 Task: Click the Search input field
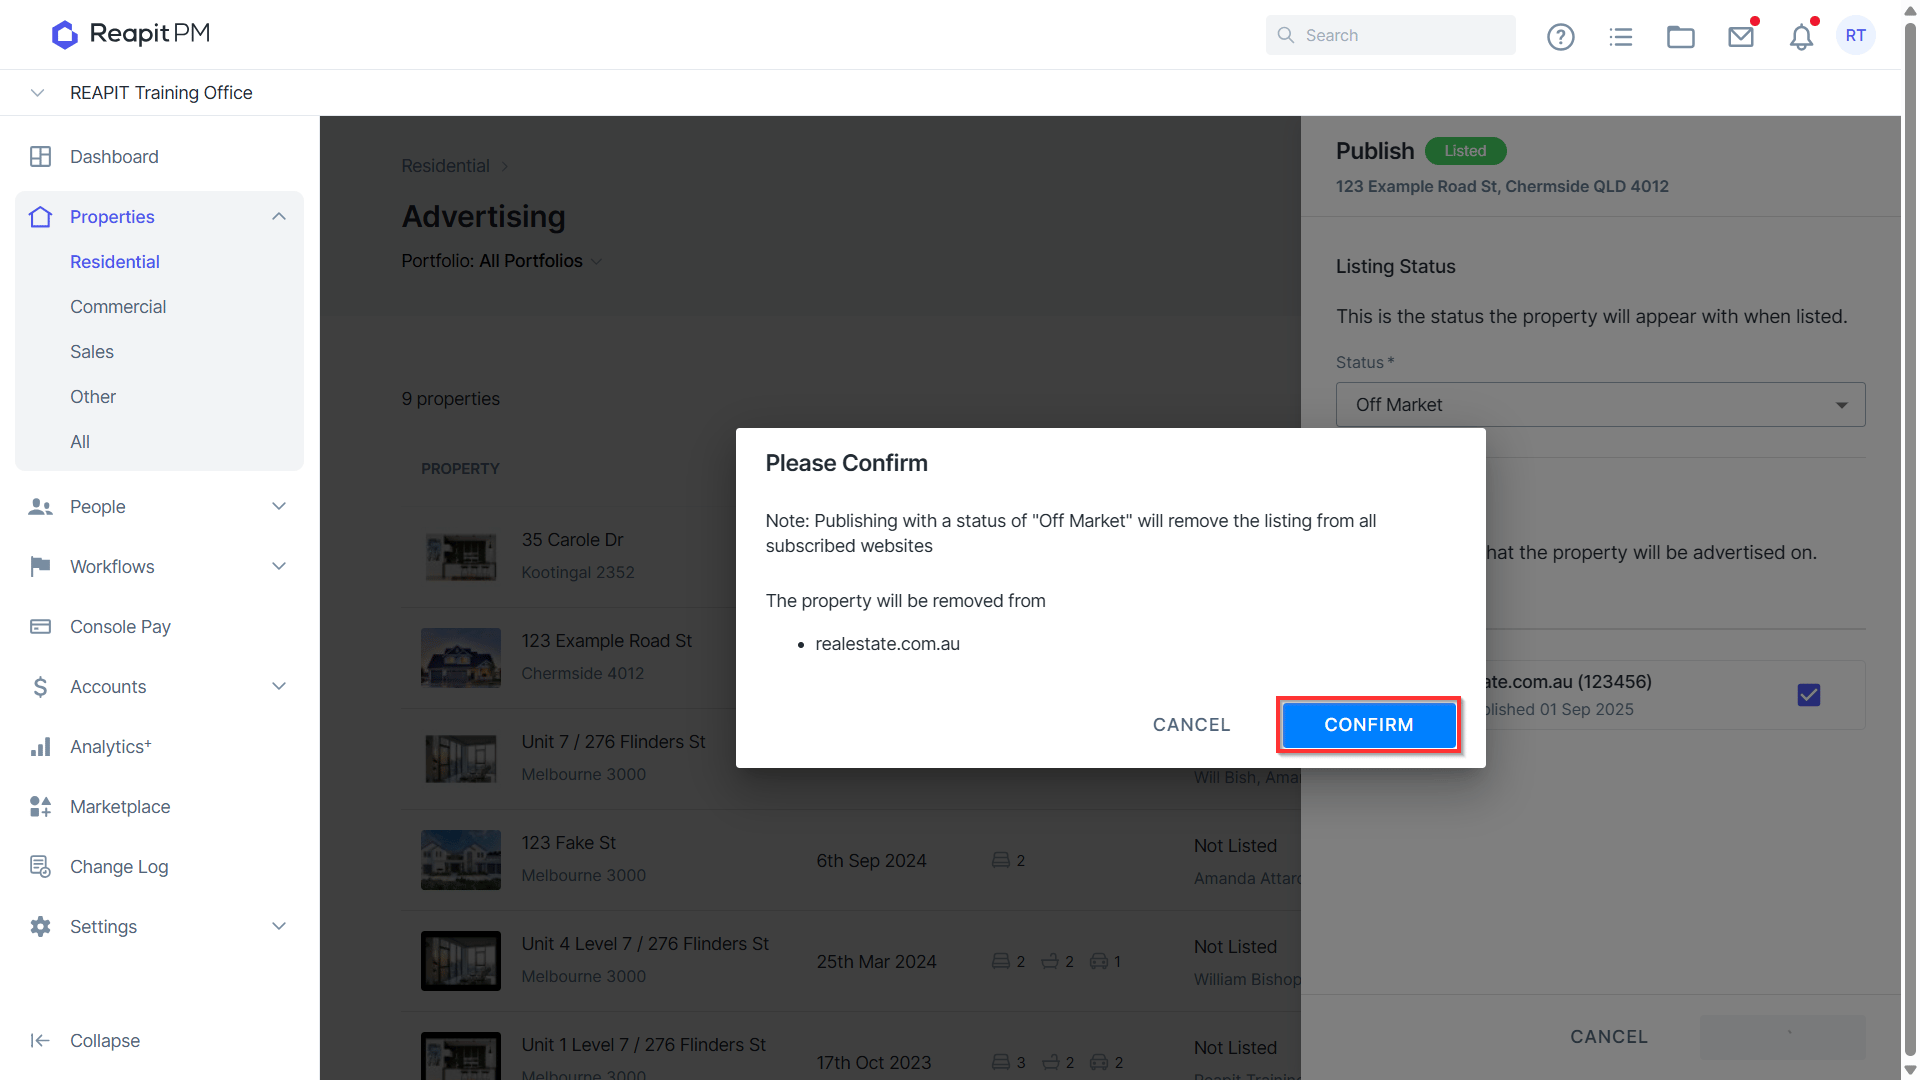[x=1390, y=35]
